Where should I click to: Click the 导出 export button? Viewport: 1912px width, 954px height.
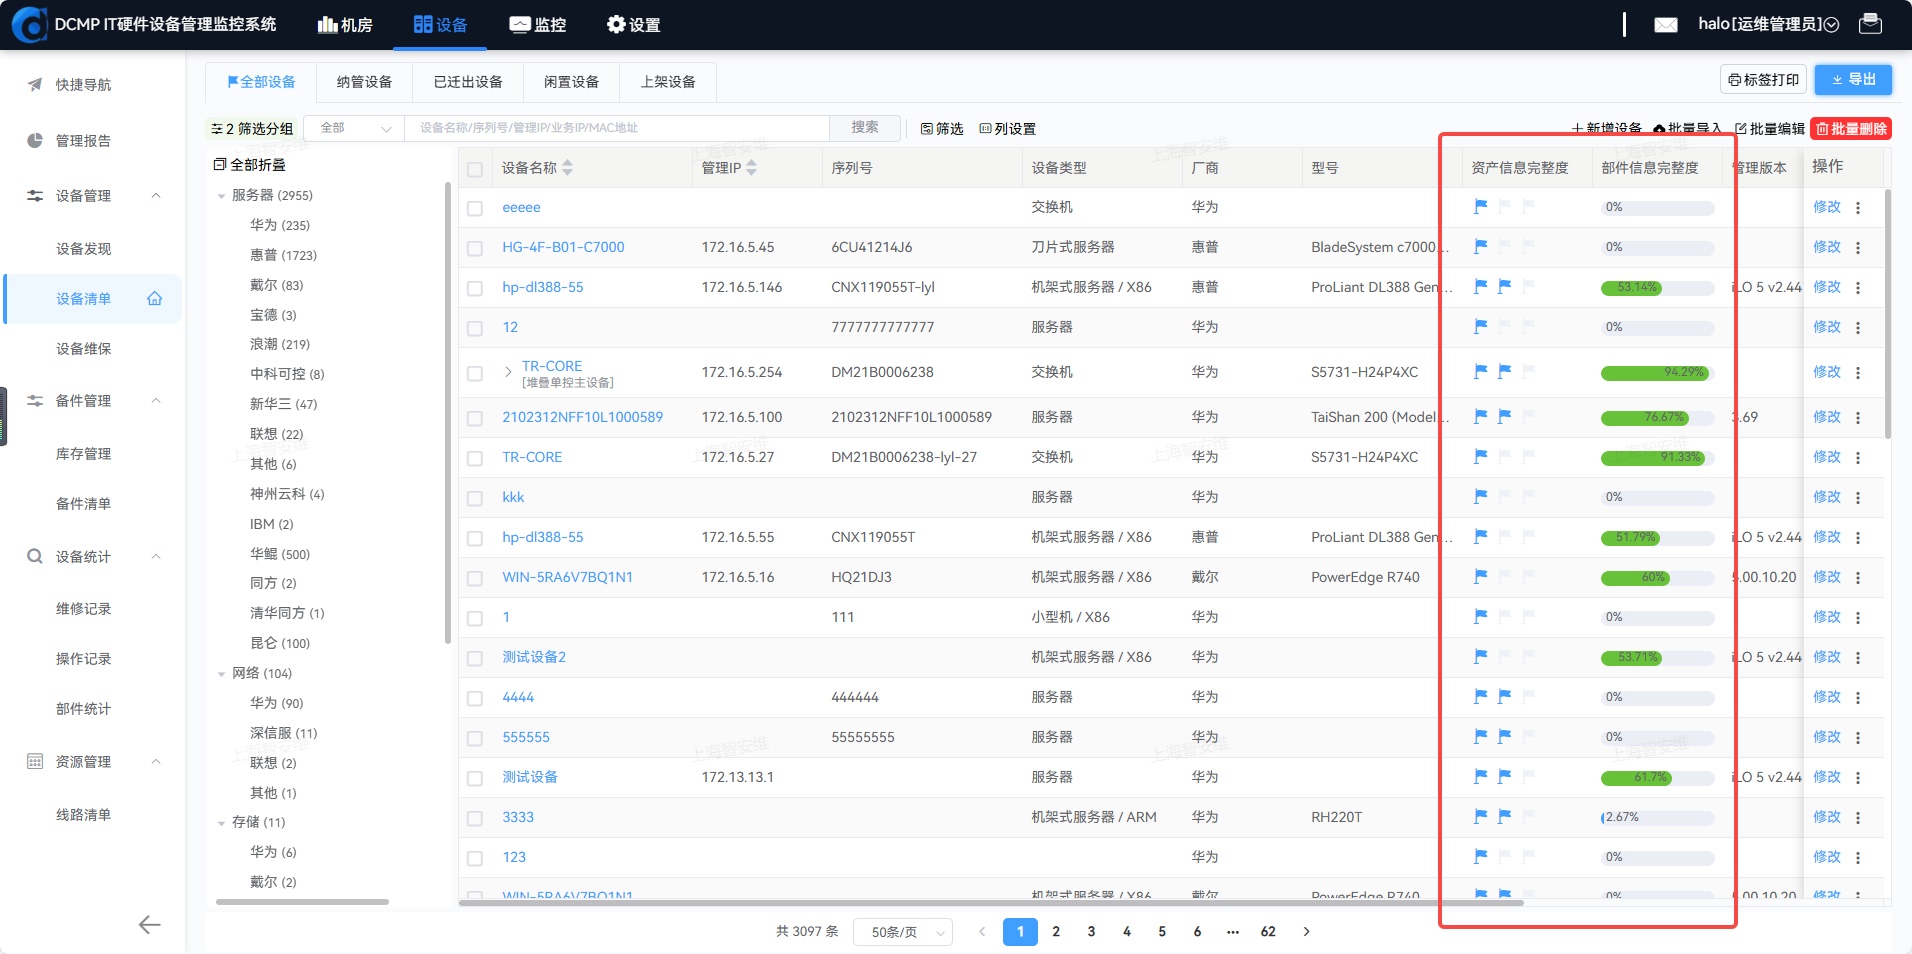point(1853,80)
